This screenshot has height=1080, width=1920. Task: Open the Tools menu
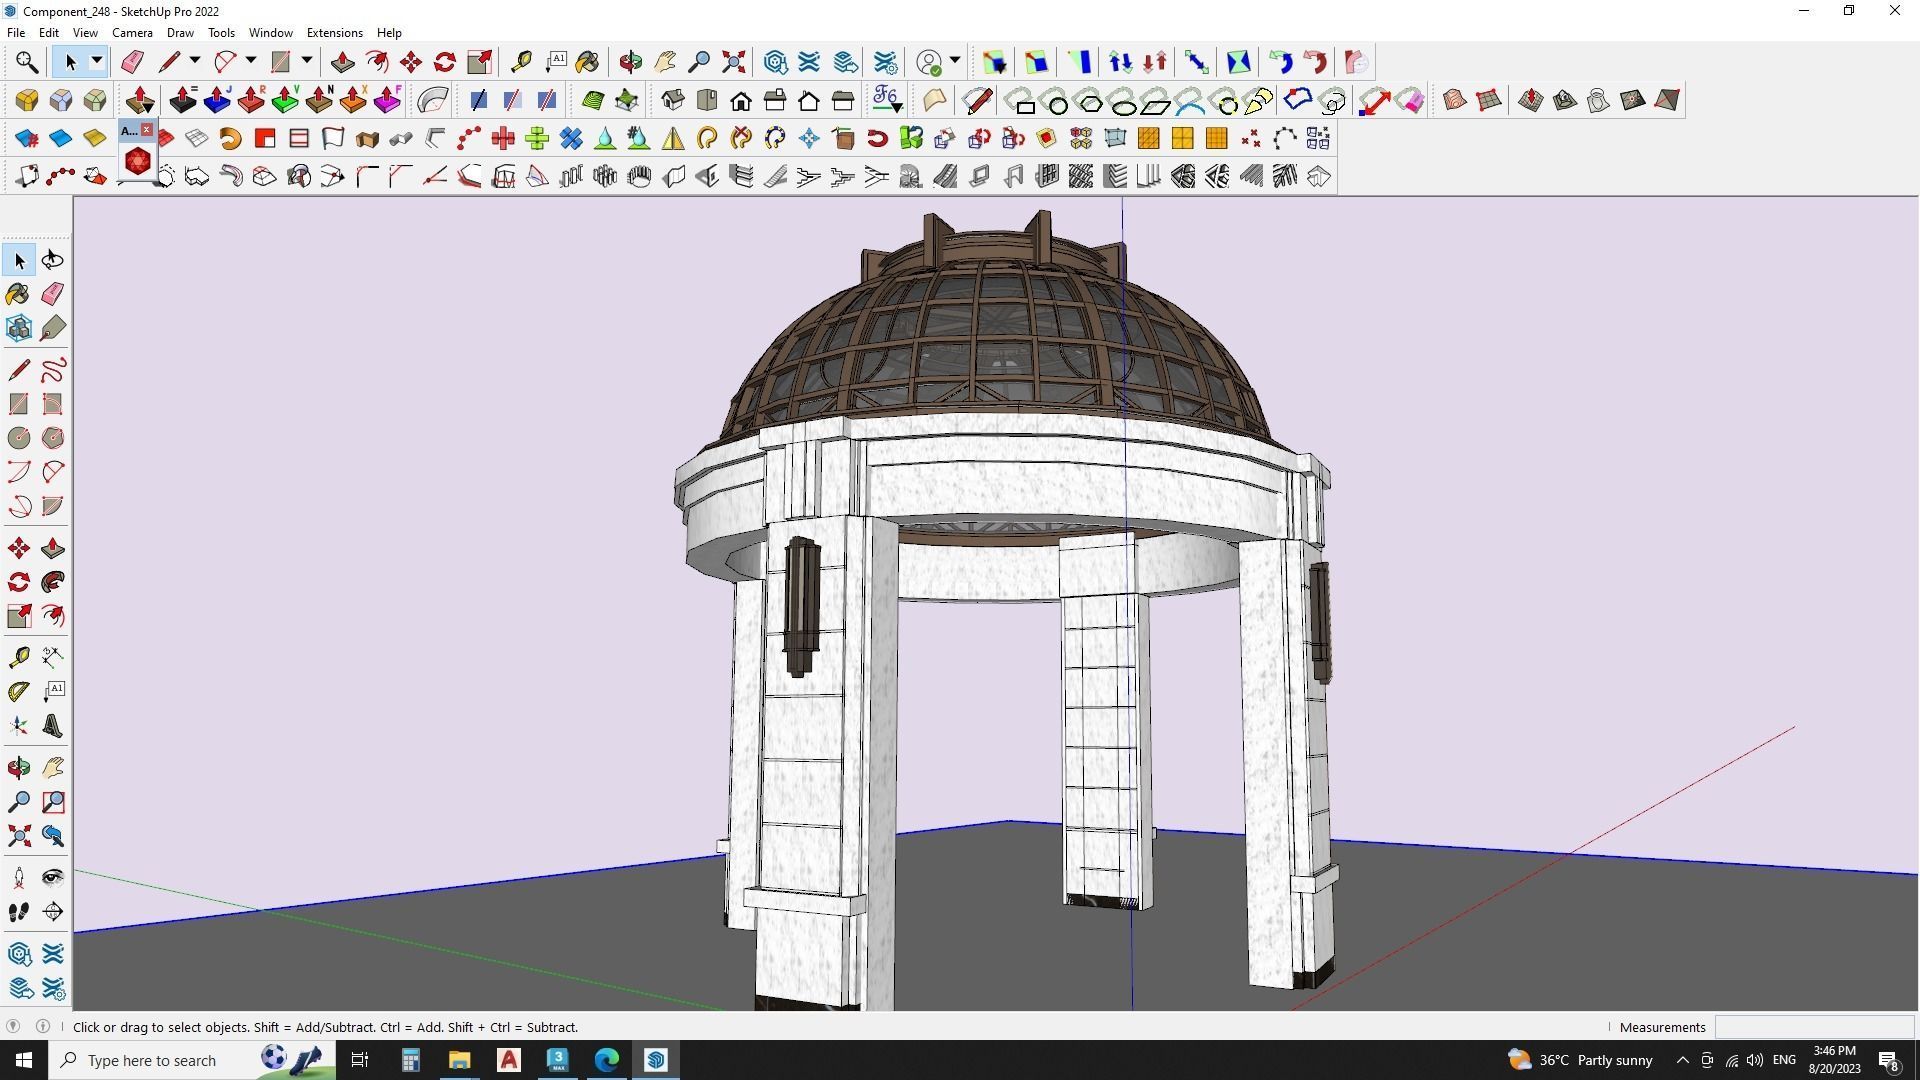point(221,32)
